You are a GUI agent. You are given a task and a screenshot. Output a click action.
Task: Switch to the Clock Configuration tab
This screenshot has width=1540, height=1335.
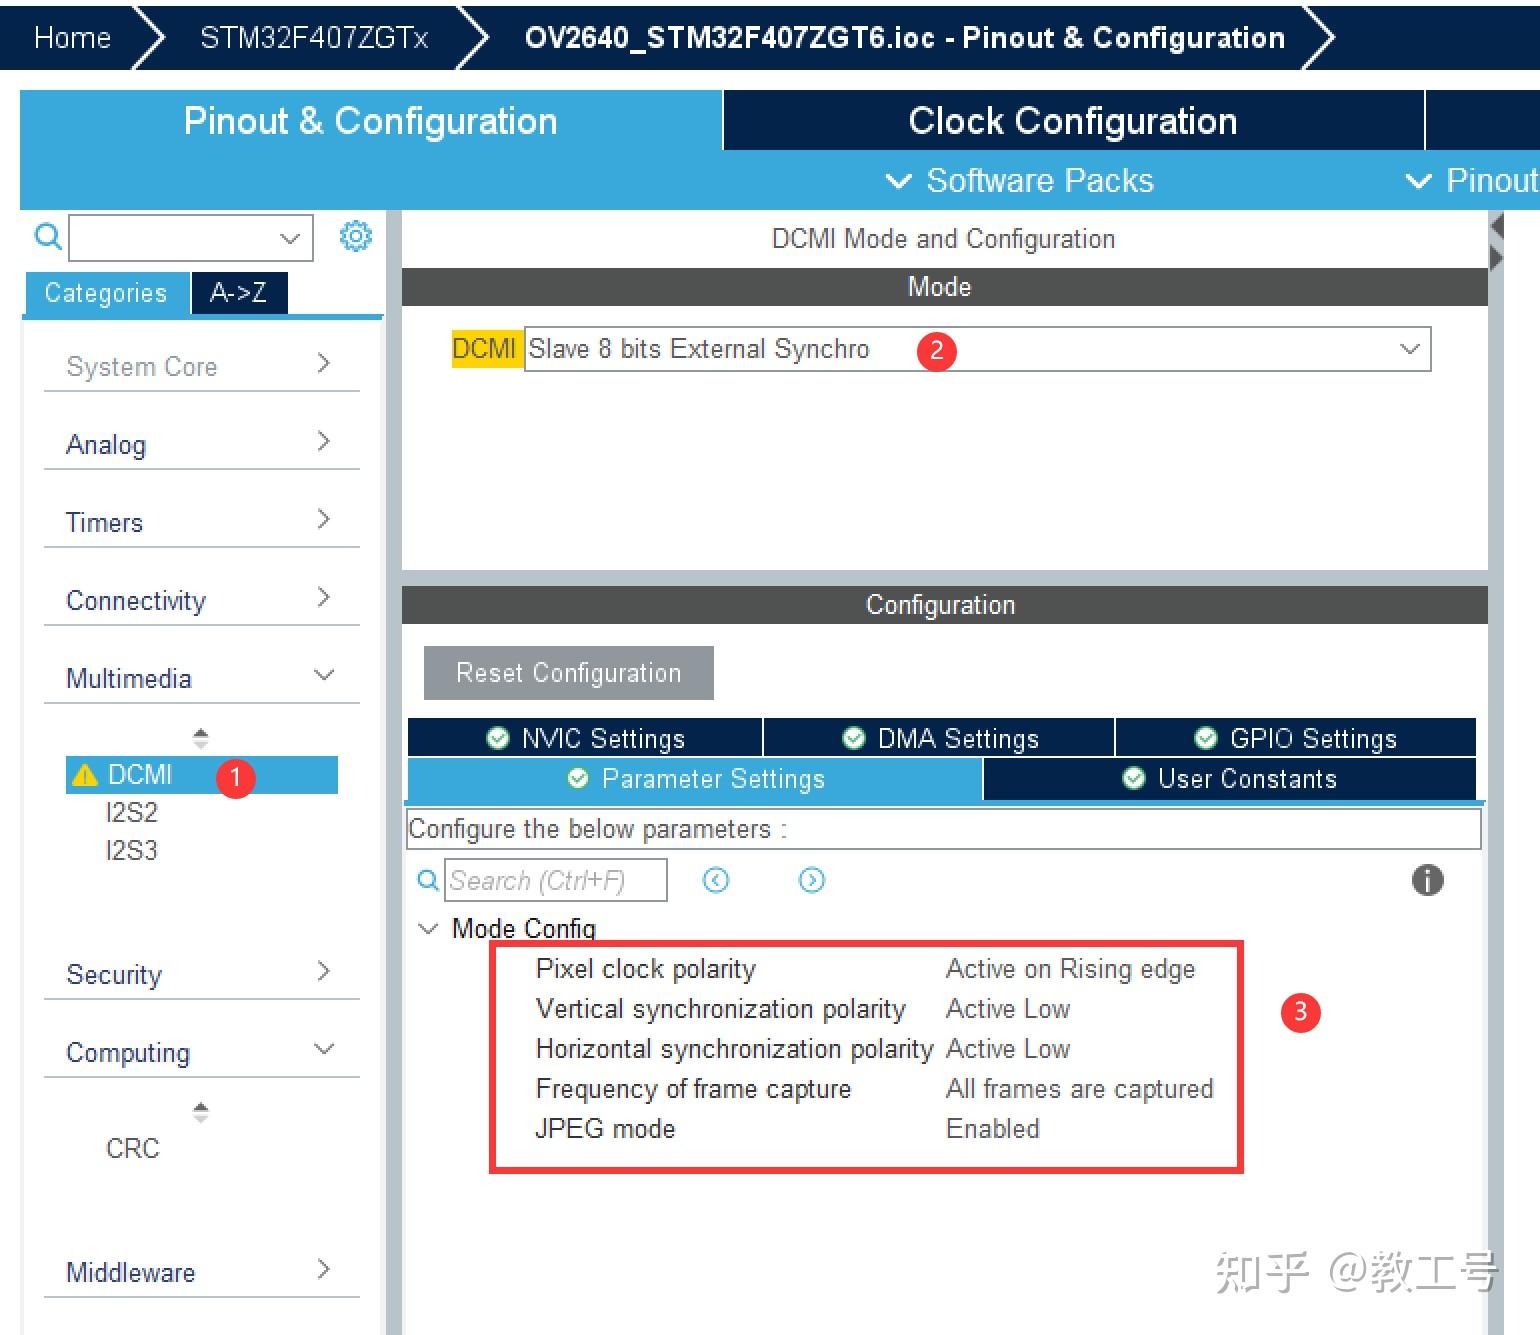[1072, 120]
